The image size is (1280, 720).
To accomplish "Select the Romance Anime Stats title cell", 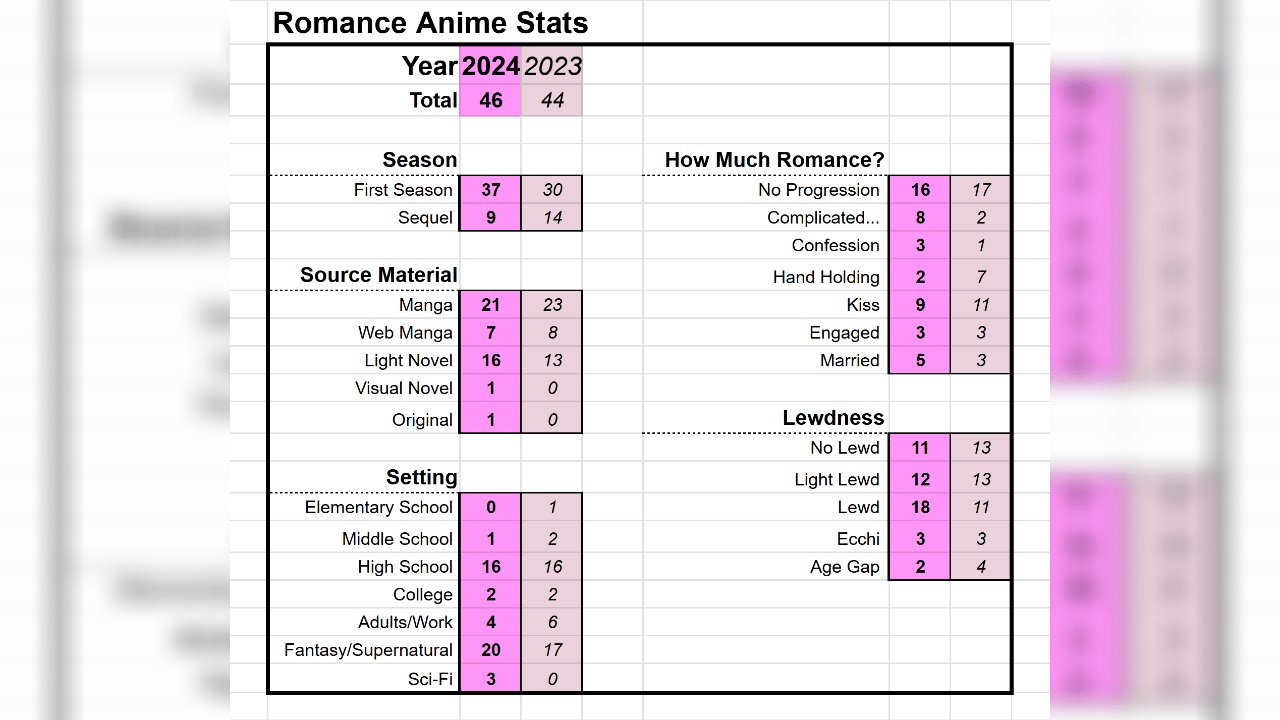I will click(x=431, y=23).
